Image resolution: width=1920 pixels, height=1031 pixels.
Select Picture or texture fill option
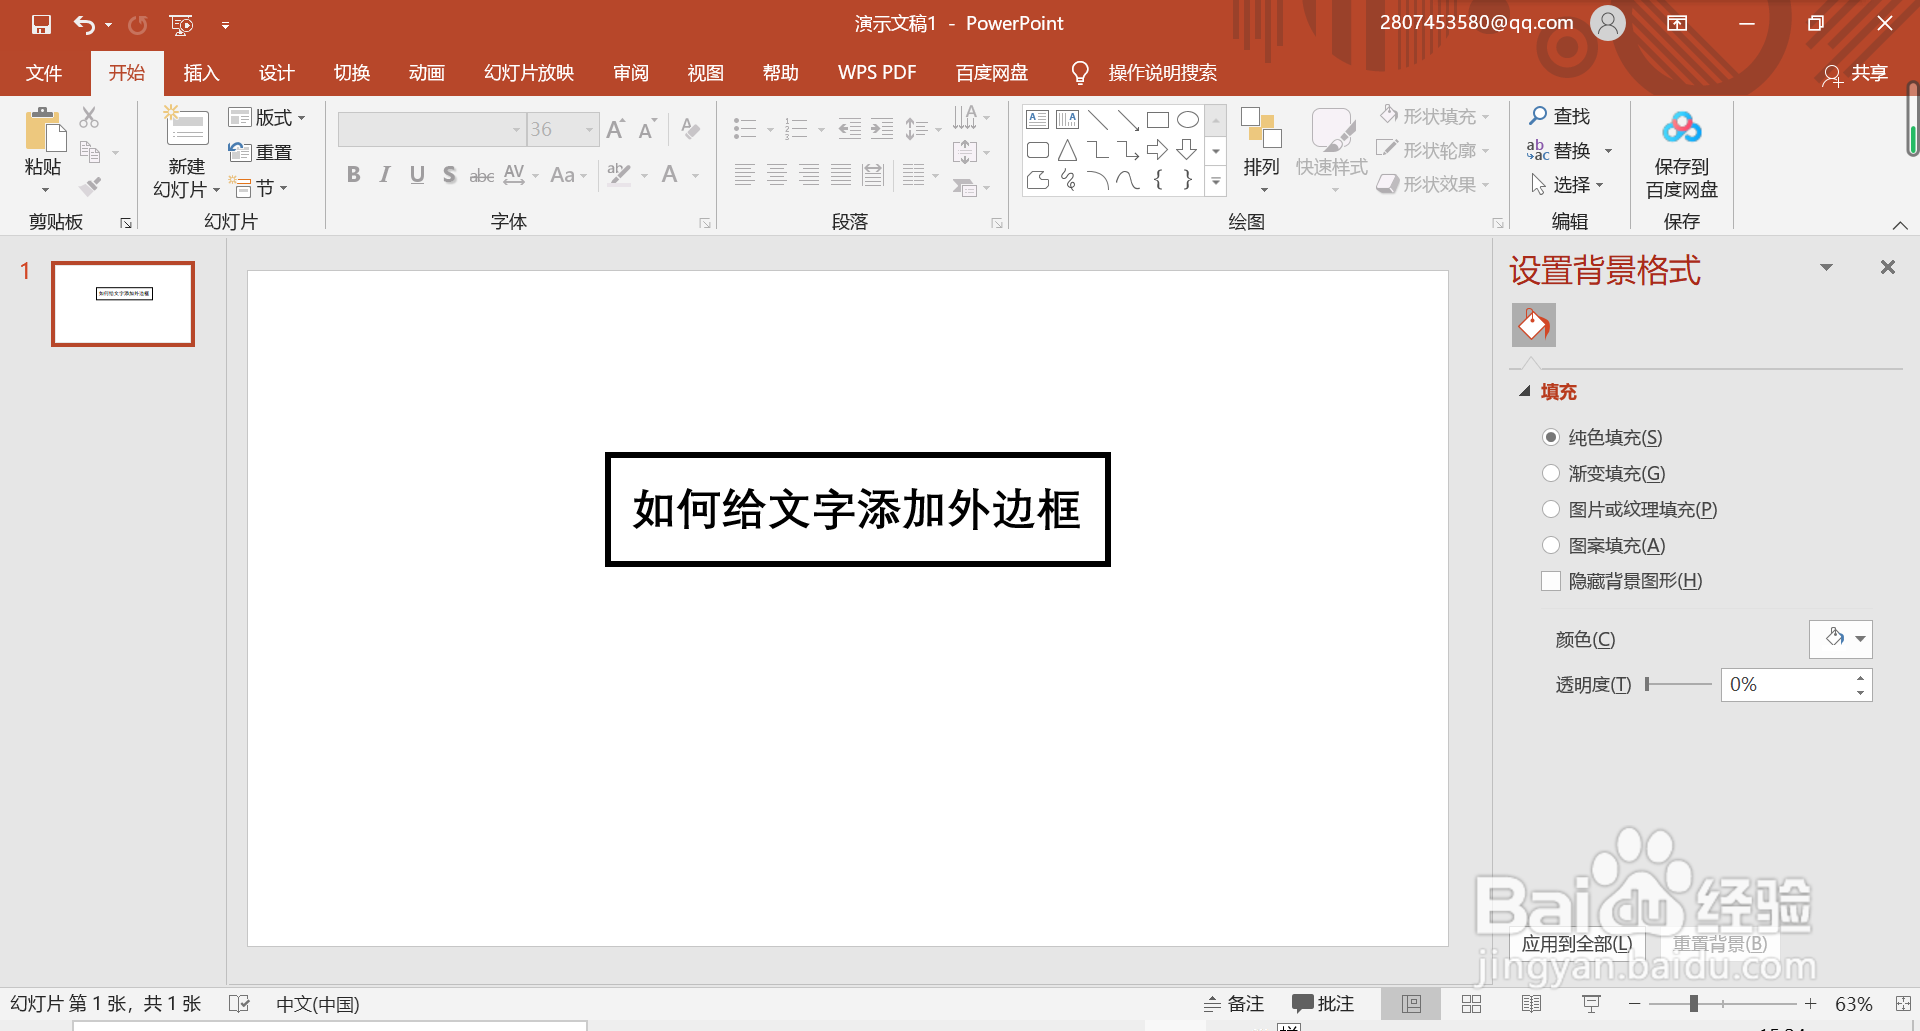click(1551, 509)
